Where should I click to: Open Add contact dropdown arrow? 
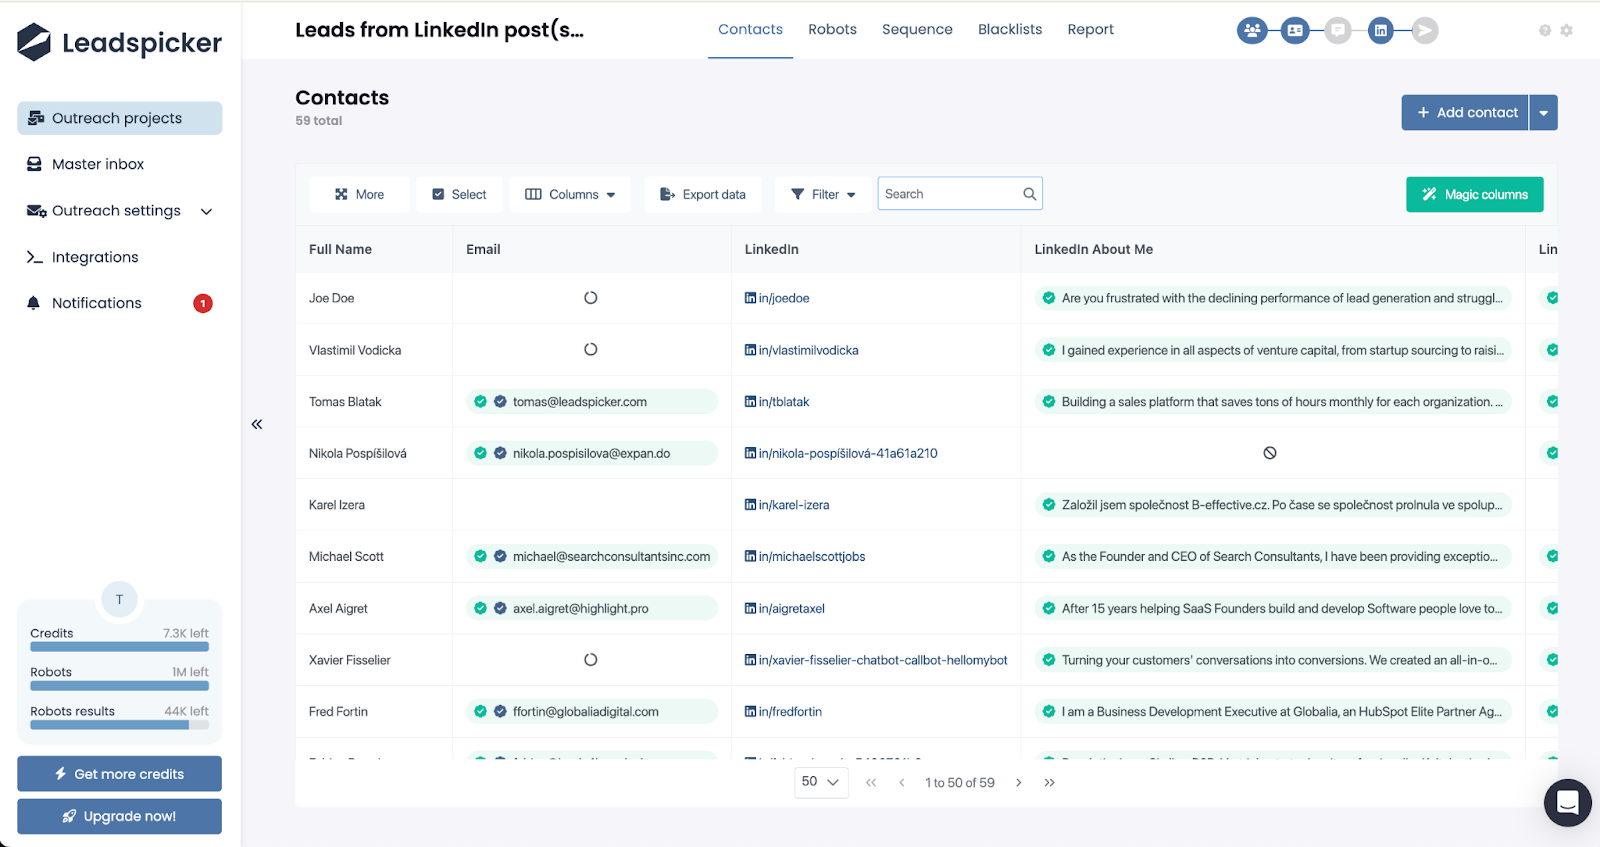pos(1543,113)
